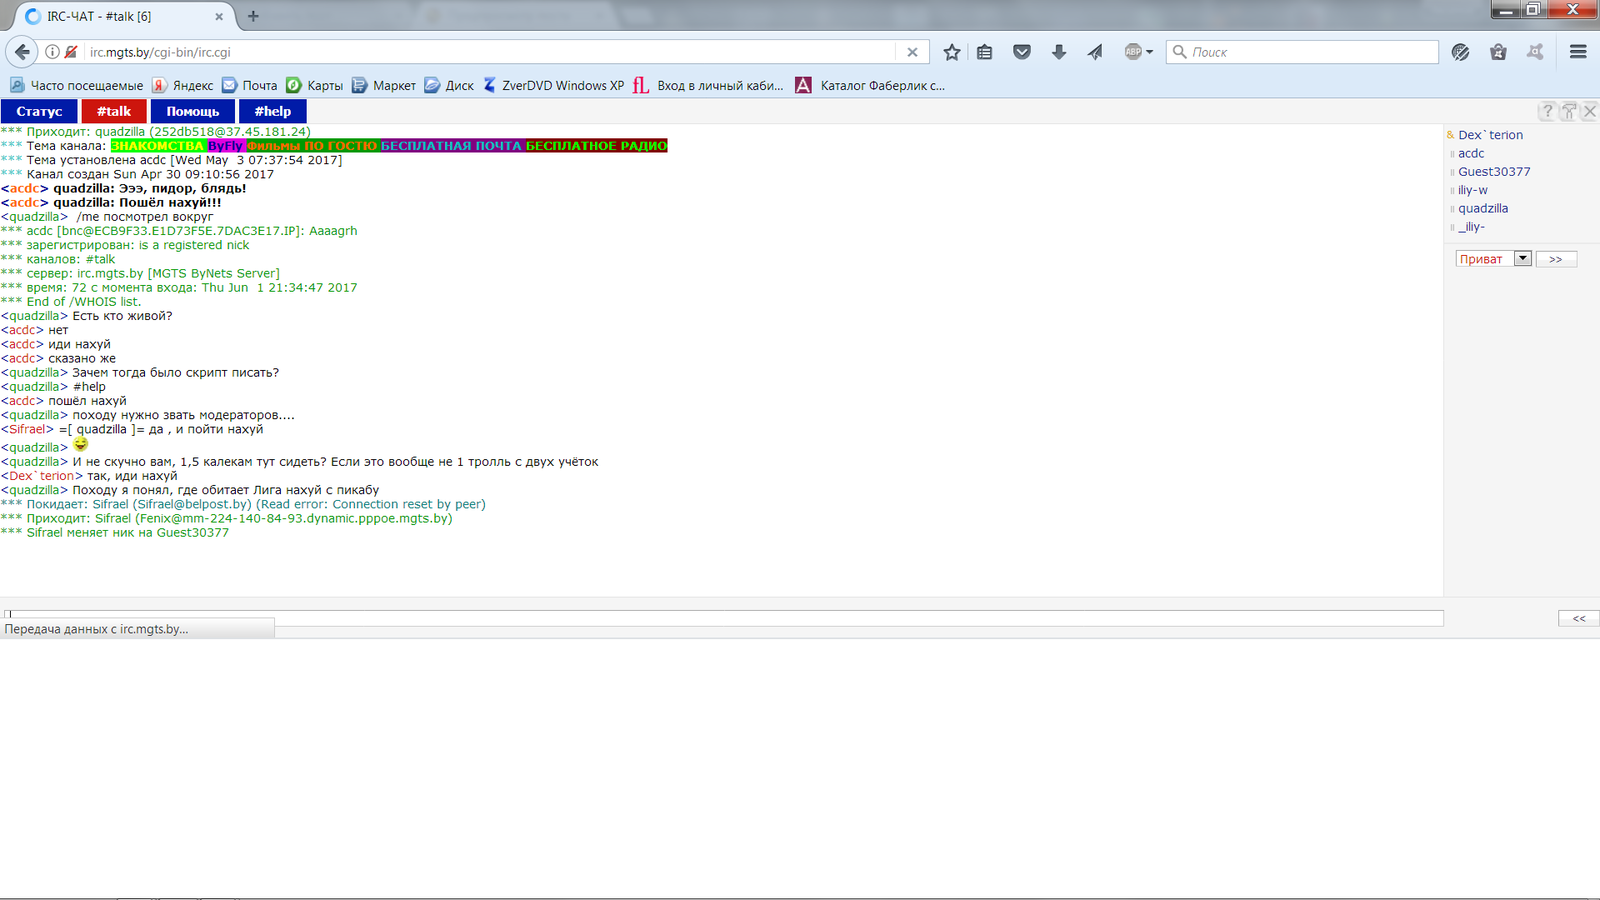Select user Dex`terion in the nick list
The height and width of the screenshot is (900, 1600).
(x=1490, y=135)
